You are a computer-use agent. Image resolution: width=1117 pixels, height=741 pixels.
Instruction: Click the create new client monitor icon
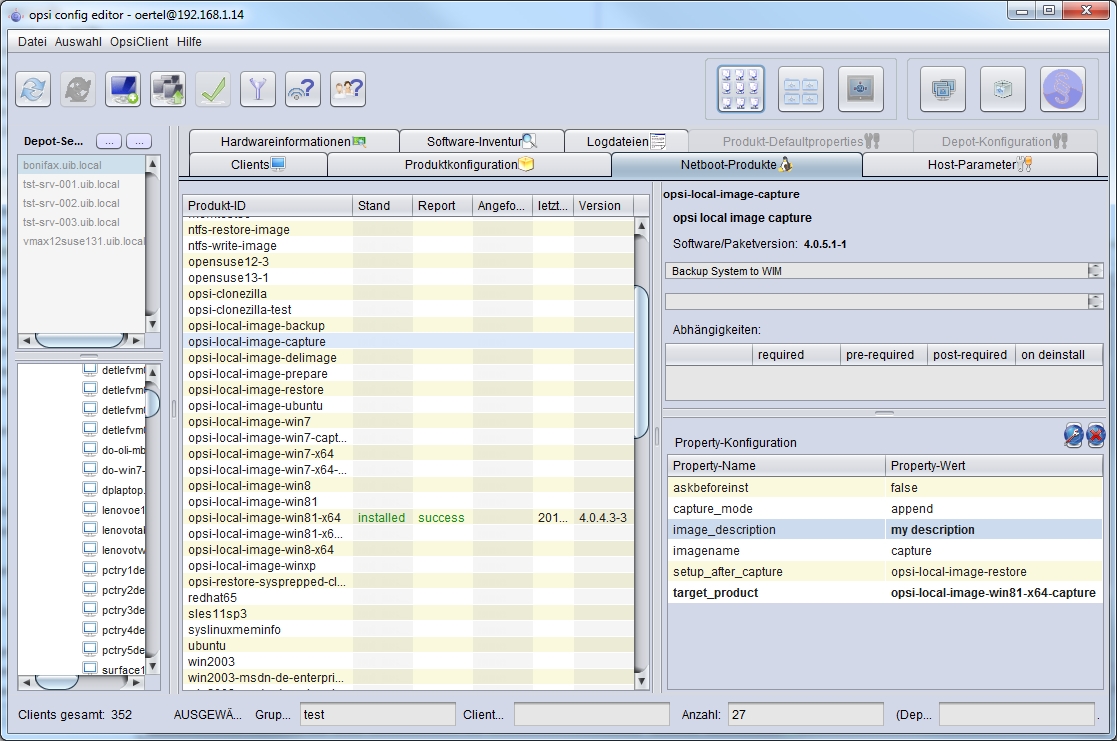pos(123,89)
